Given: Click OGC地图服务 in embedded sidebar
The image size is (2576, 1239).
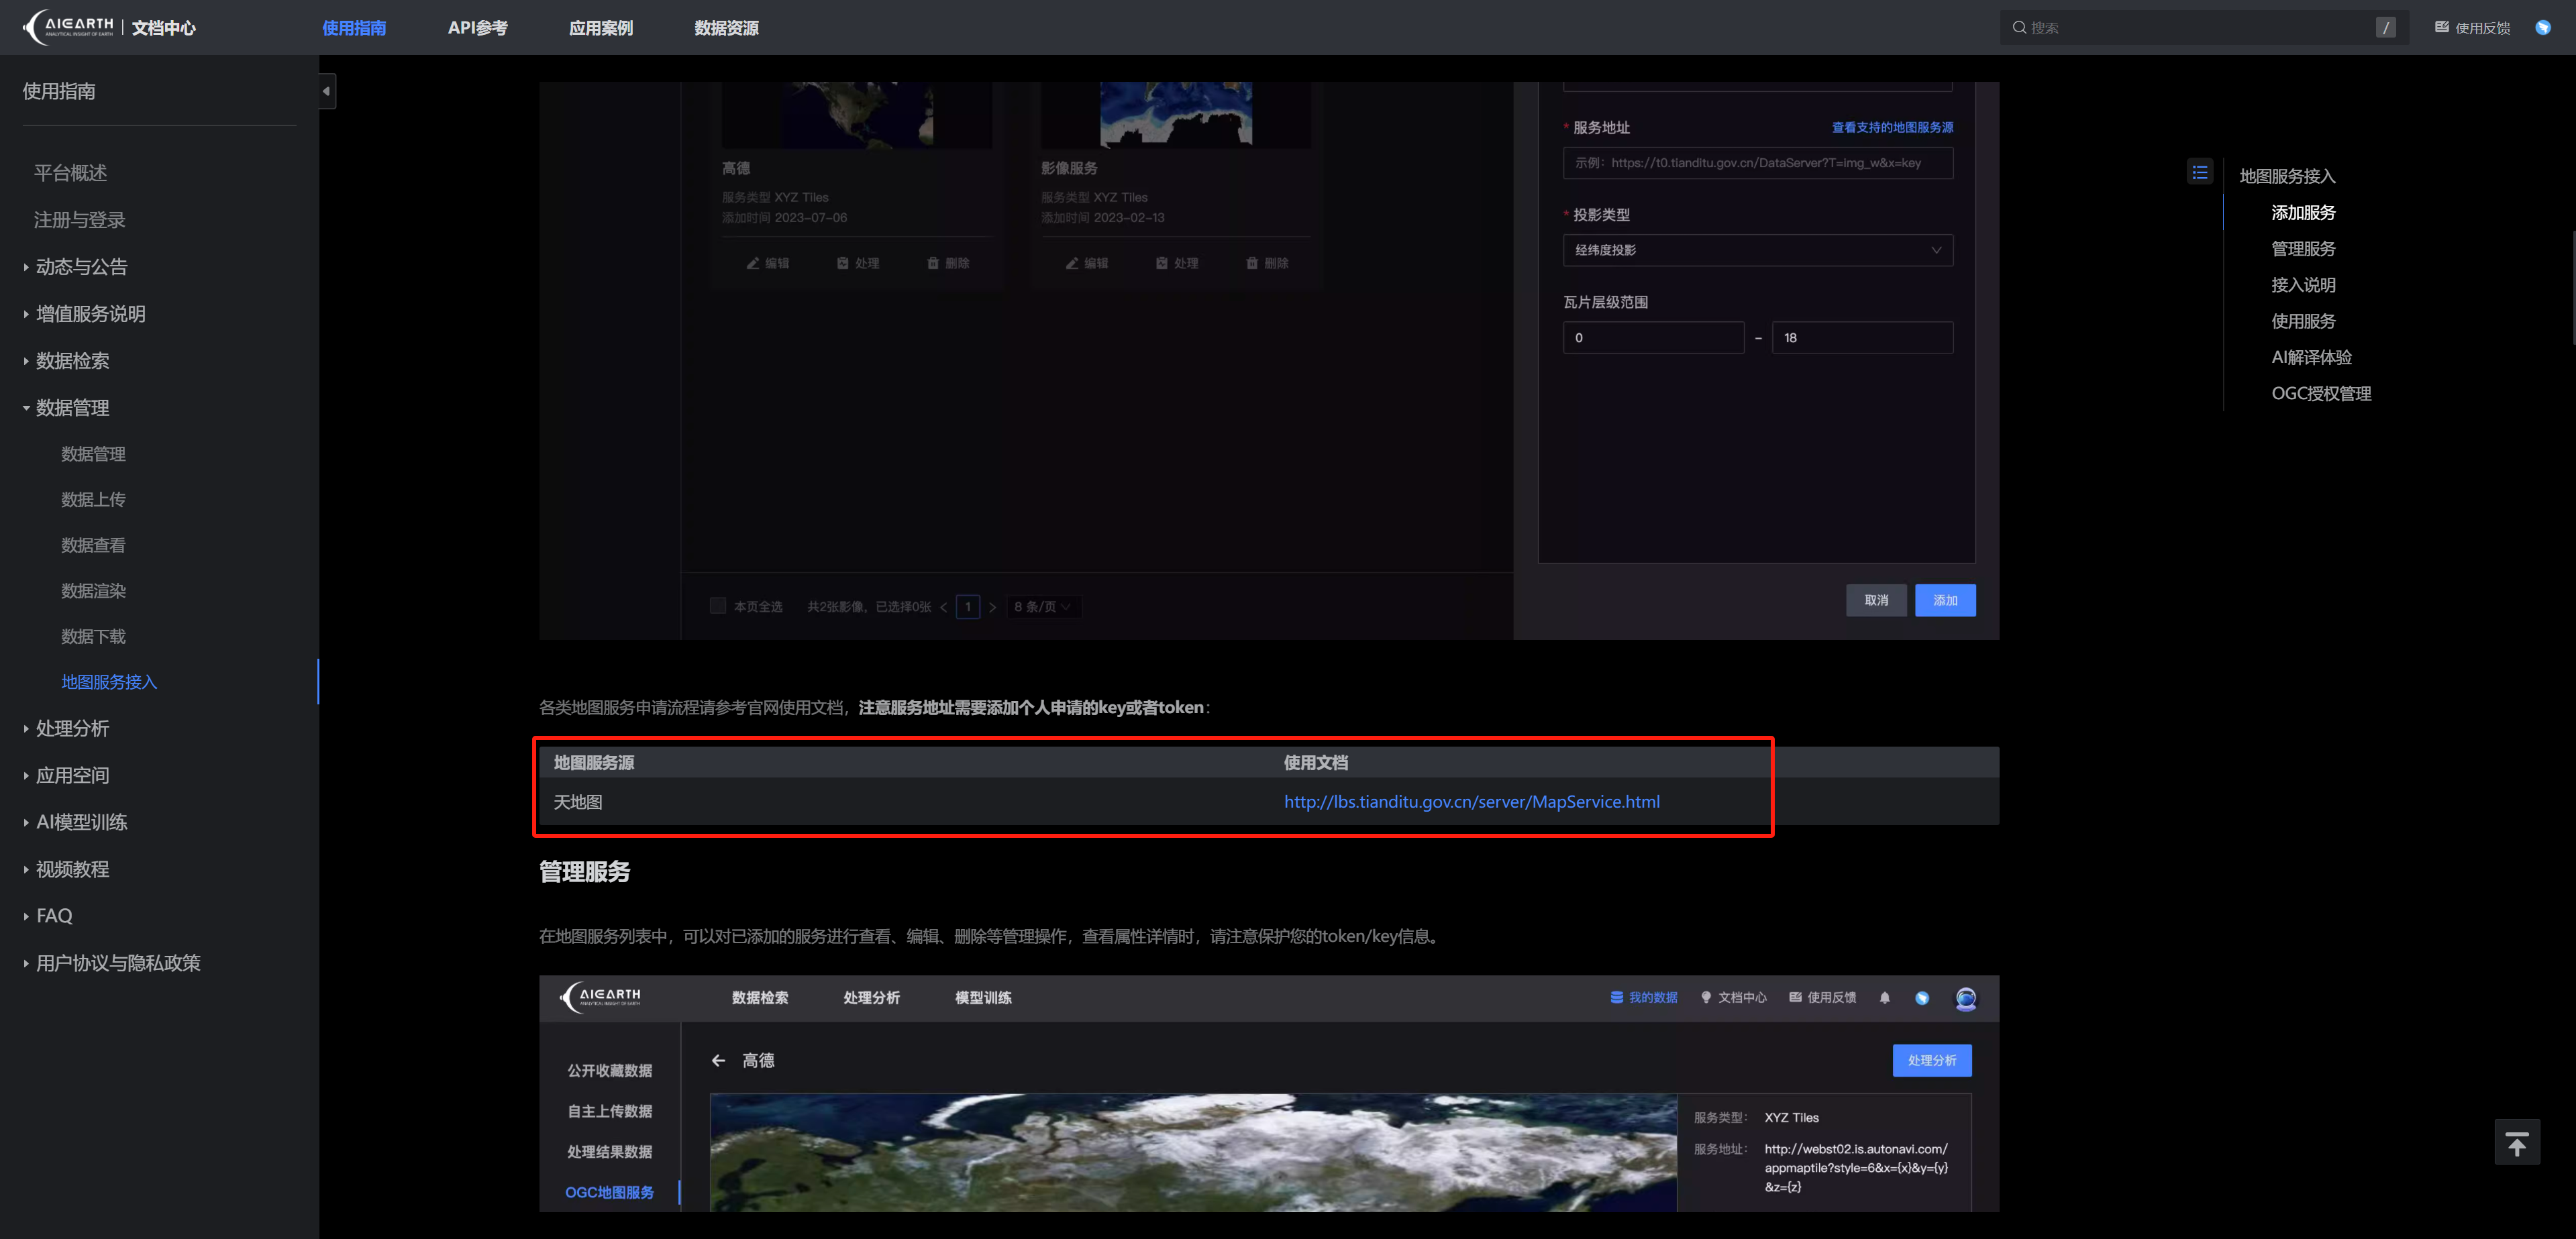Looking at the screenshot, I should click(x=609, y=1192).
